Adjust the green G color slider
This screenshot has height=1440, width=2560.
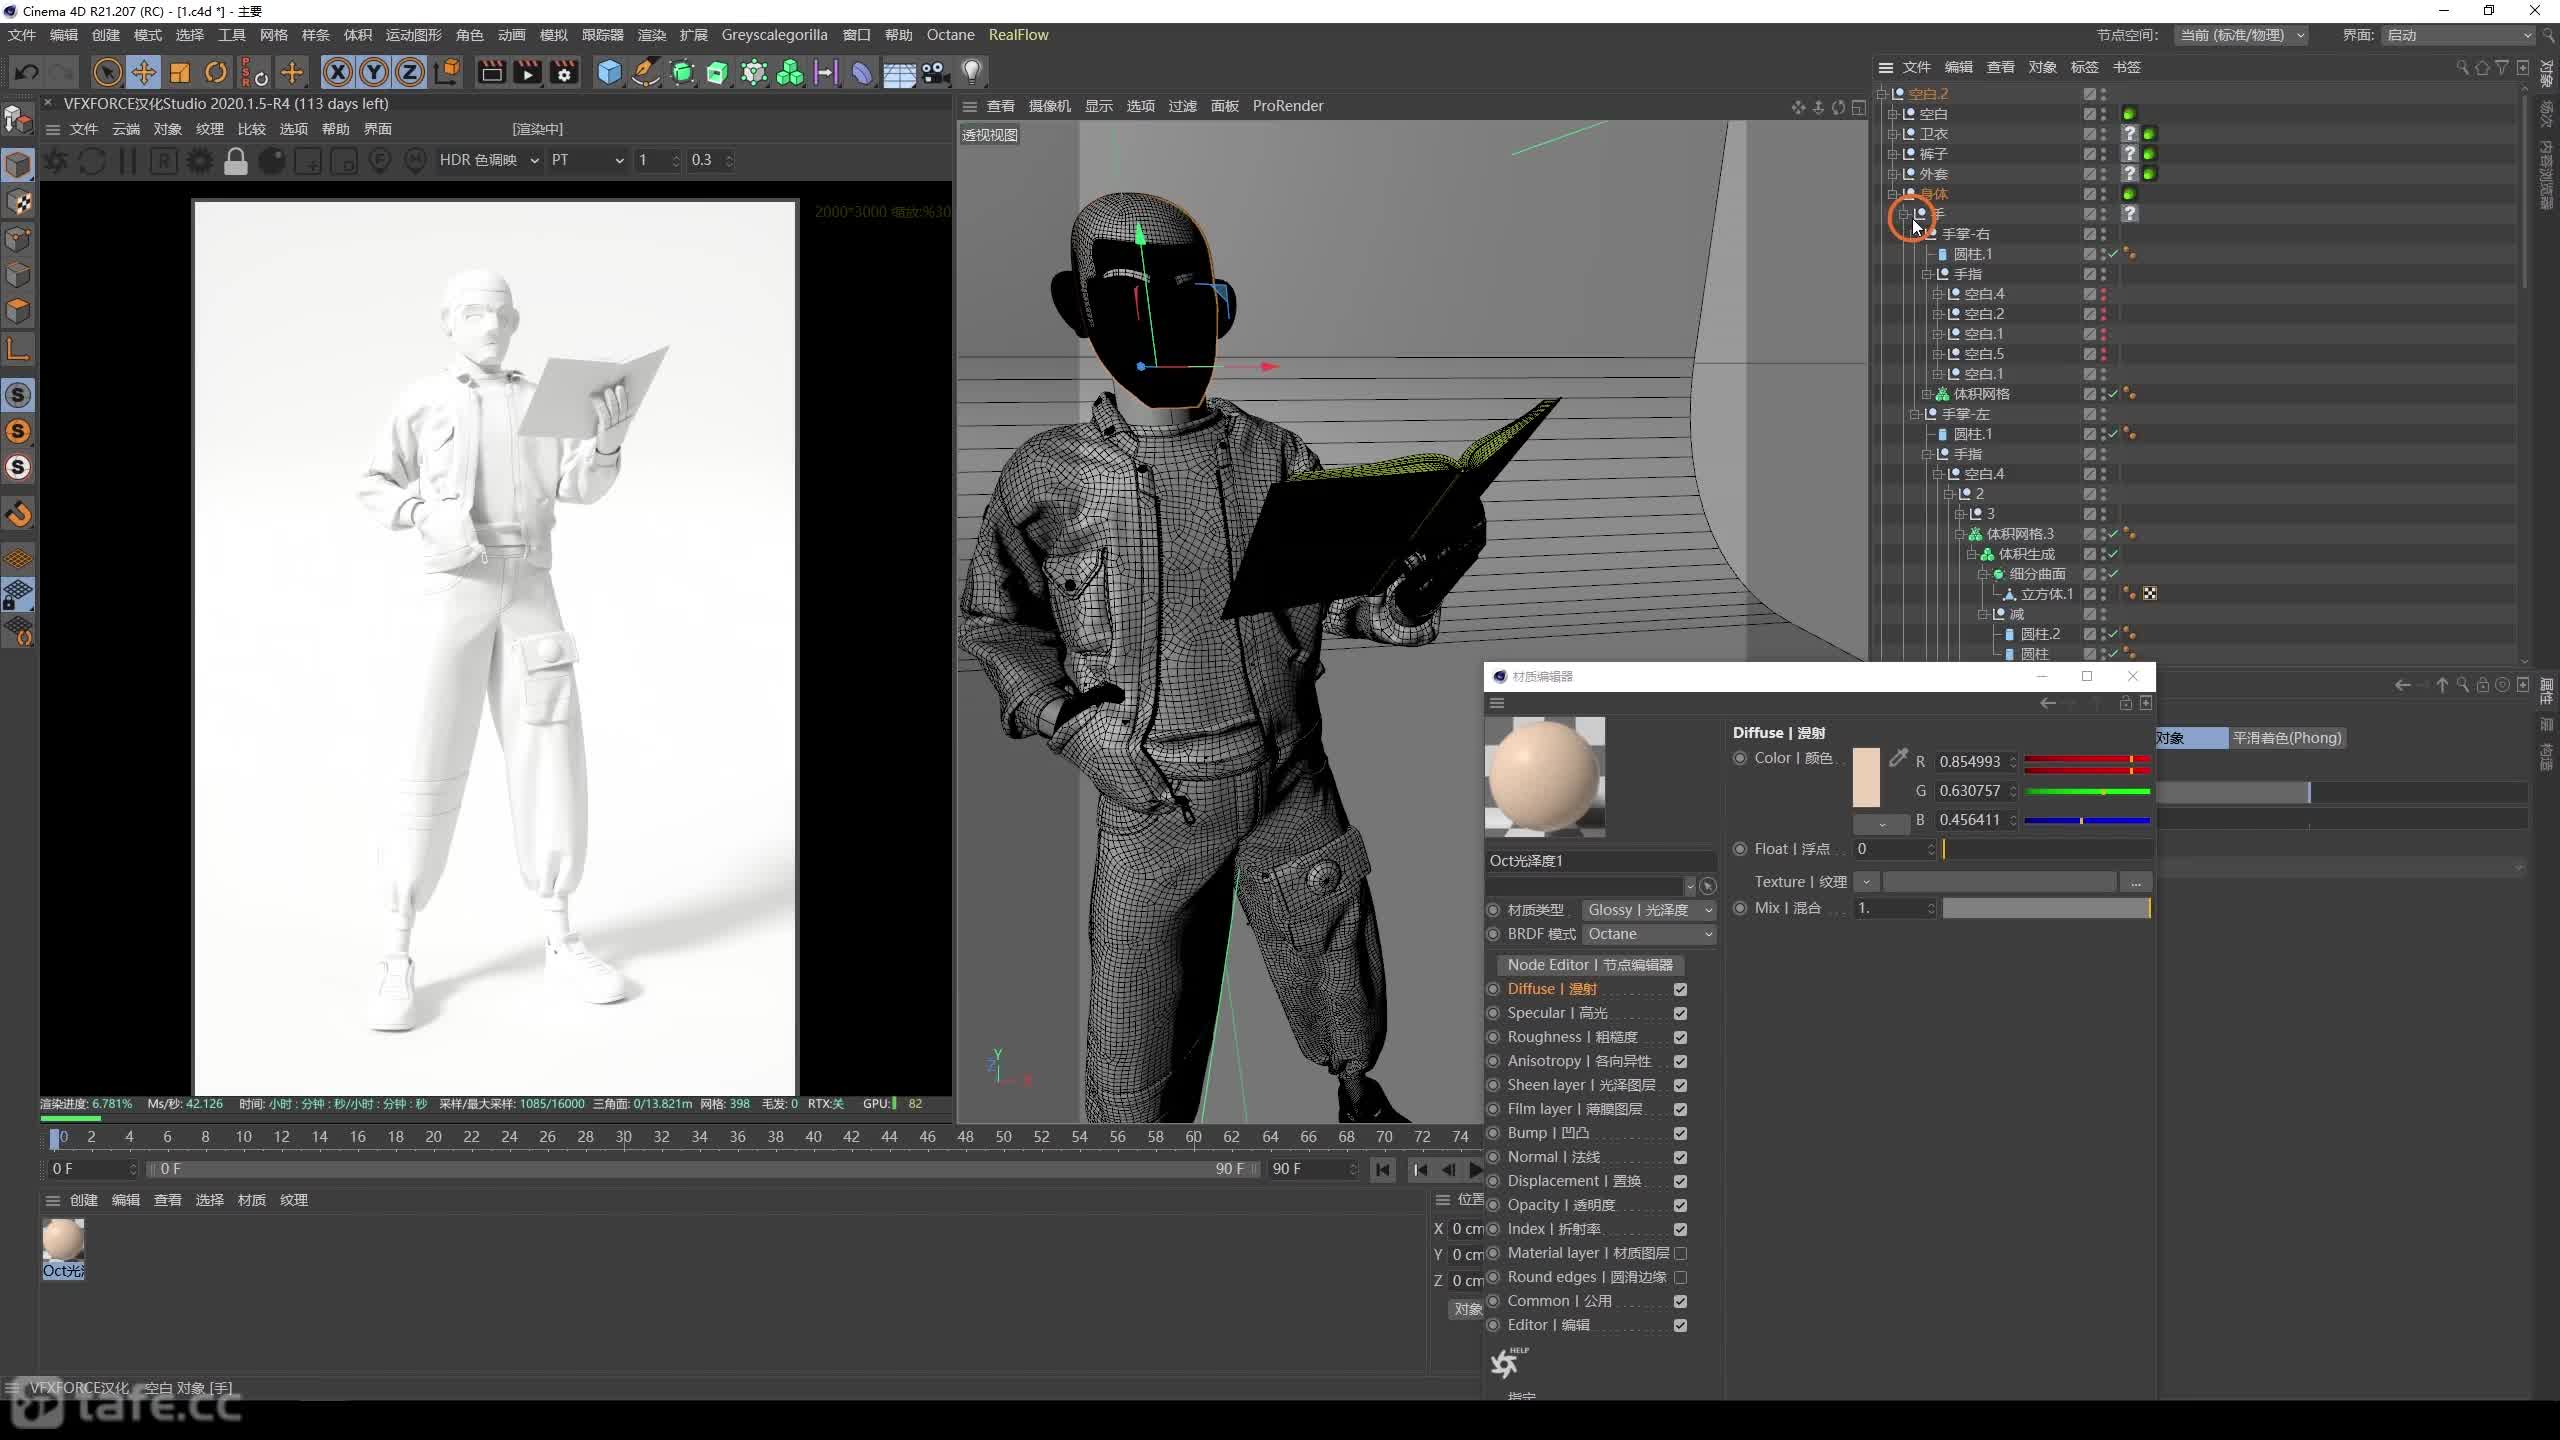(x=2087, y=791)
